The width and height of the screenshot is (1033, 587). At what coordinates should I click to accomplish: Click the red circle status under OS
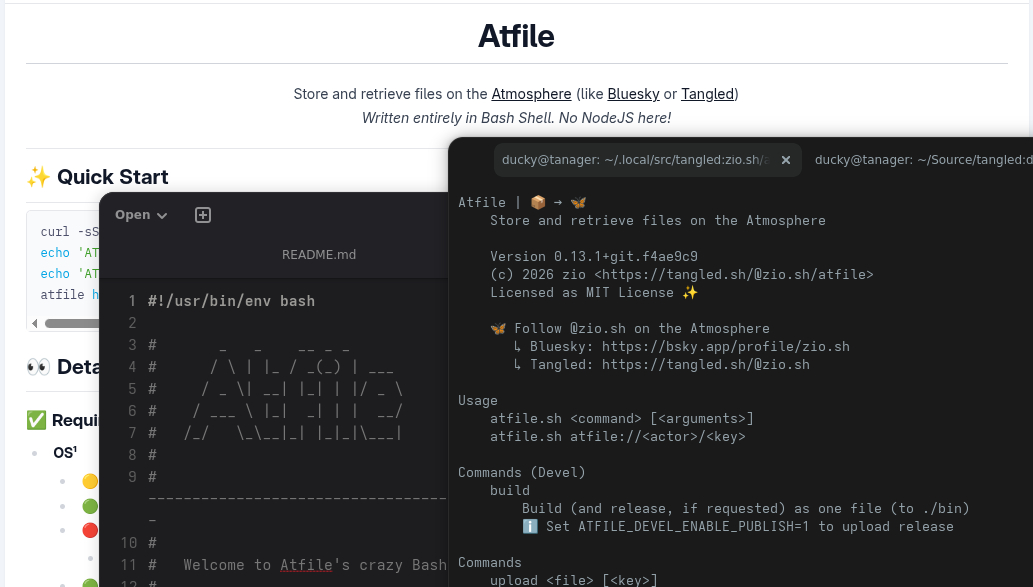[x=90, y=530]
